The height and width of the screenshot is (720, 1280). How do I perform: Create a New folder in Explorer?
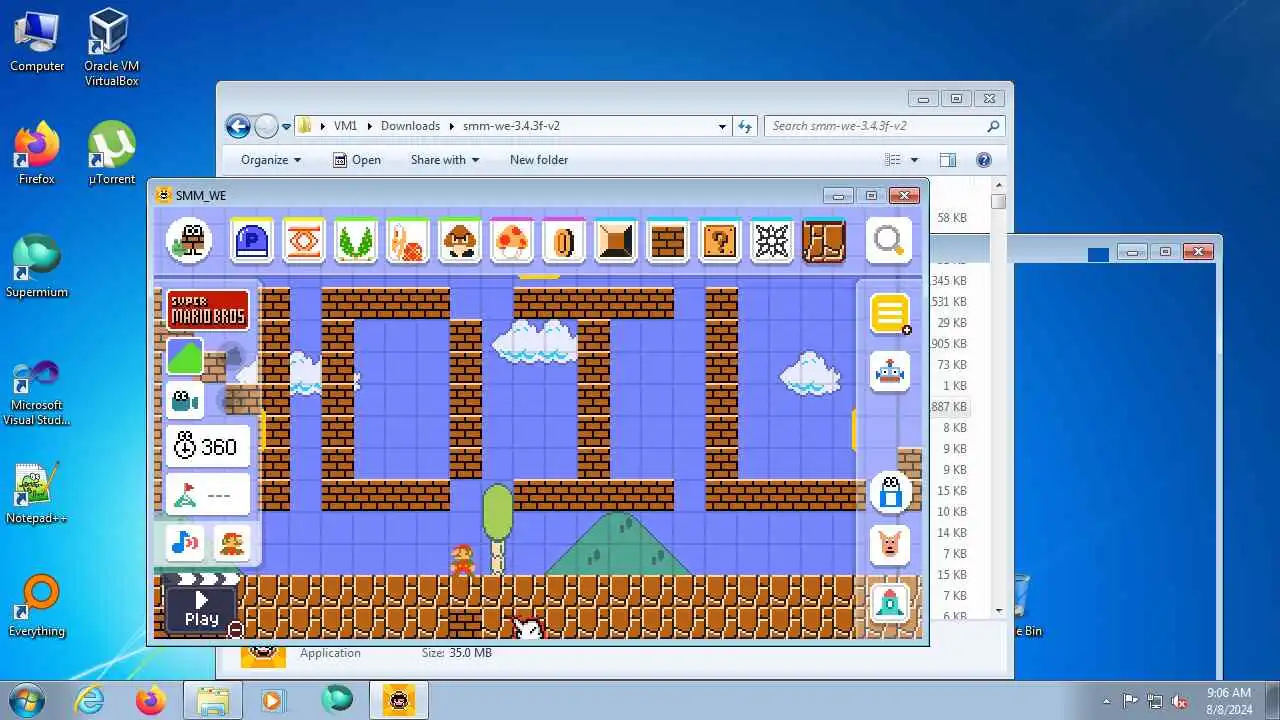click(x=539, y=160)
